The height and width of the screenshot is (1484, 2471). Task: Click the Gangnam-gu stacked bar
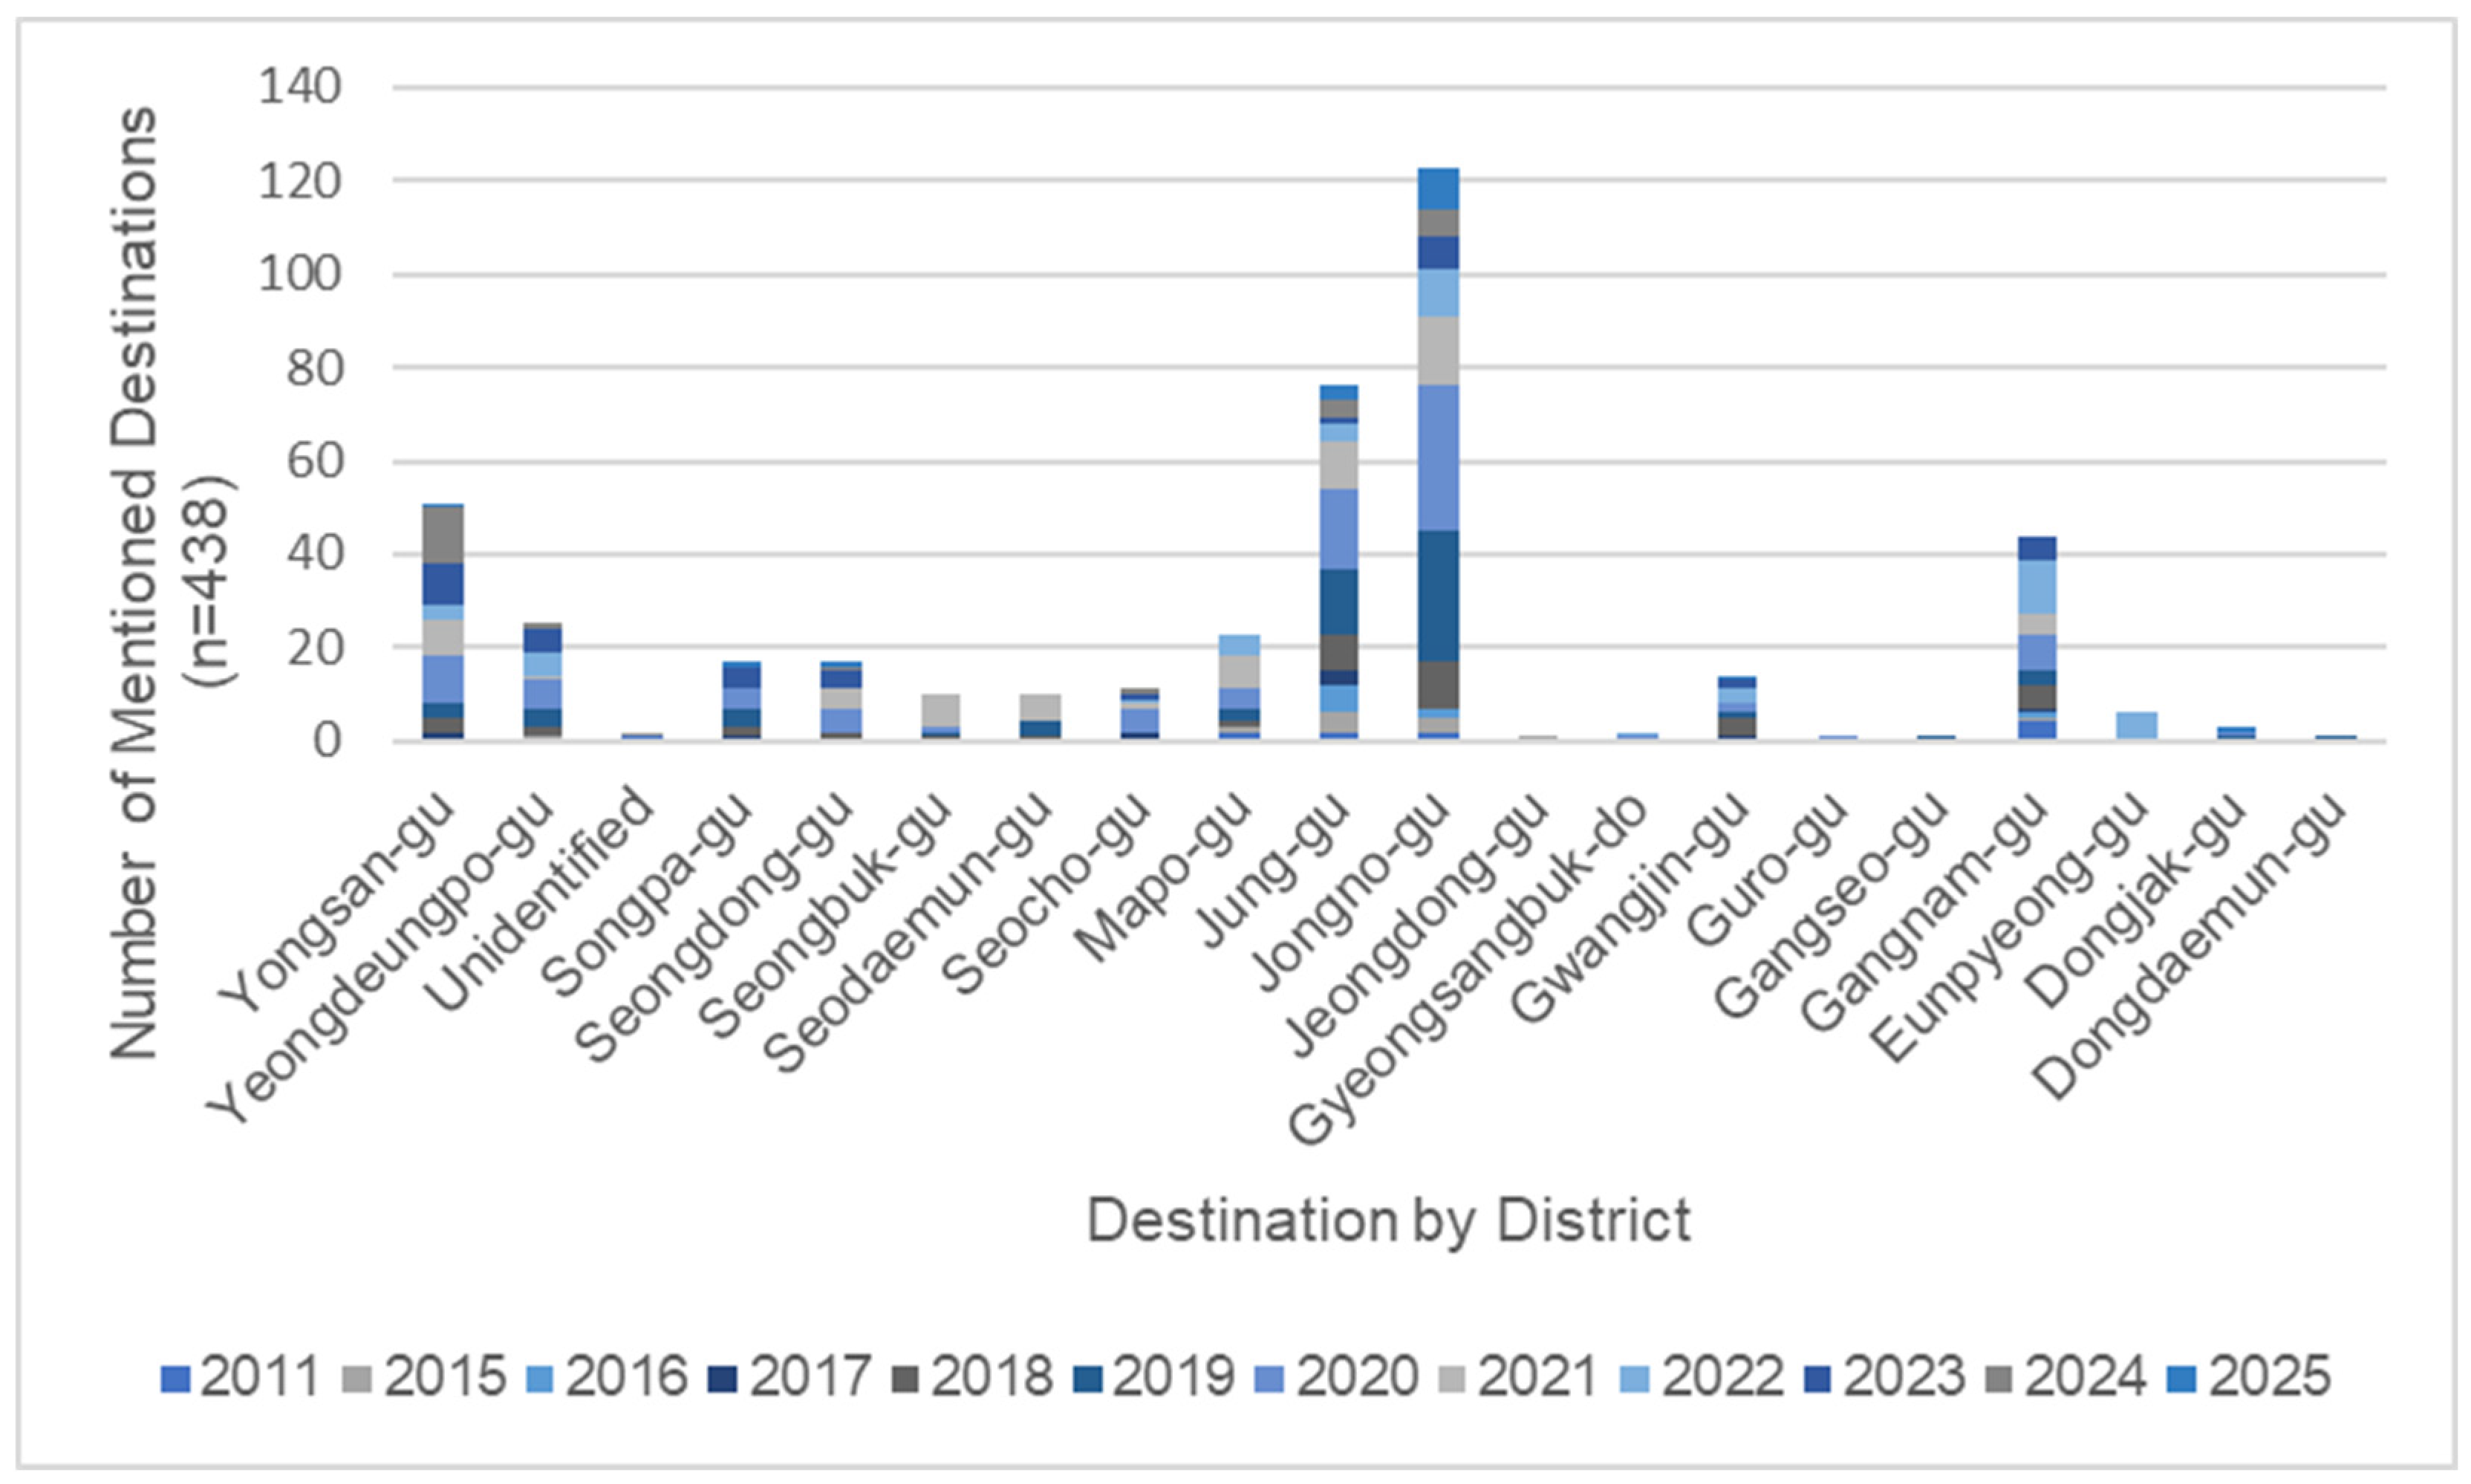click(x=2037, y=639)
